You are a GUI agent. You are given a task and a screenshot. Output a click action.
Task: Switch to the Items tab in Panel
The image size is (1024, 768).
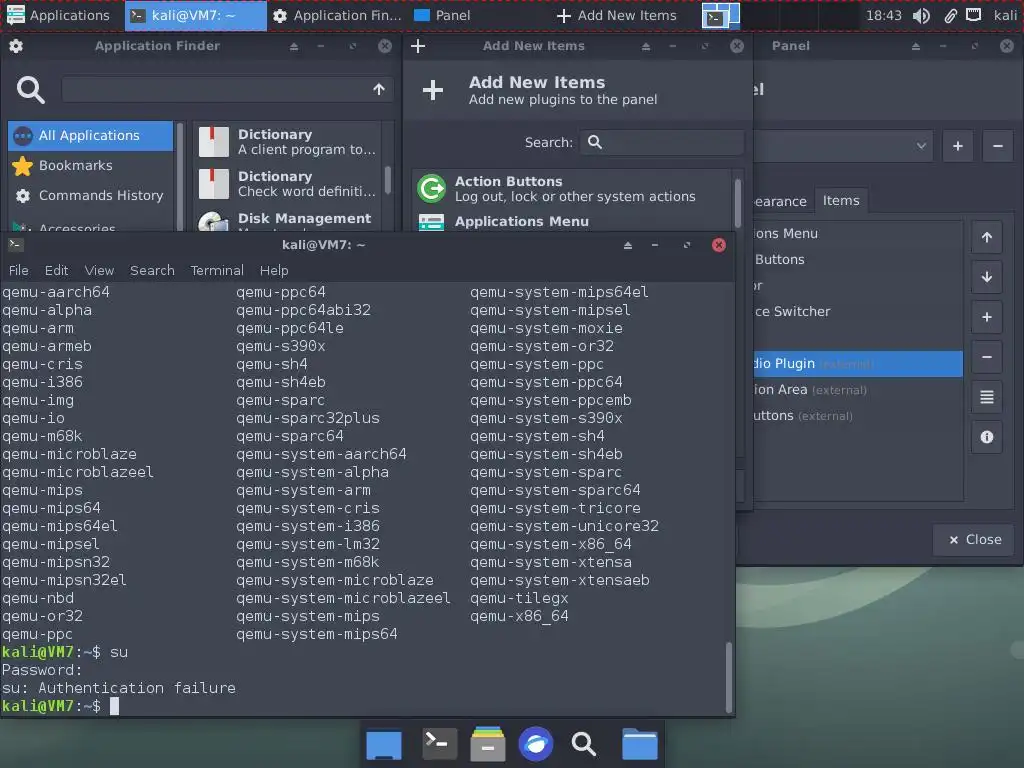[841, 200]
